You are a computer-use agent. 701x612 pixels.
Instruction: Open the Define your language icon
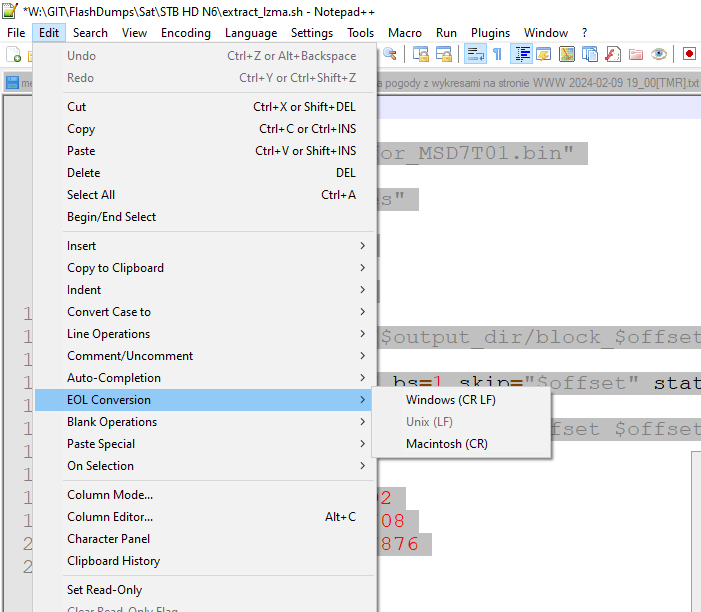tap(544, 54)
